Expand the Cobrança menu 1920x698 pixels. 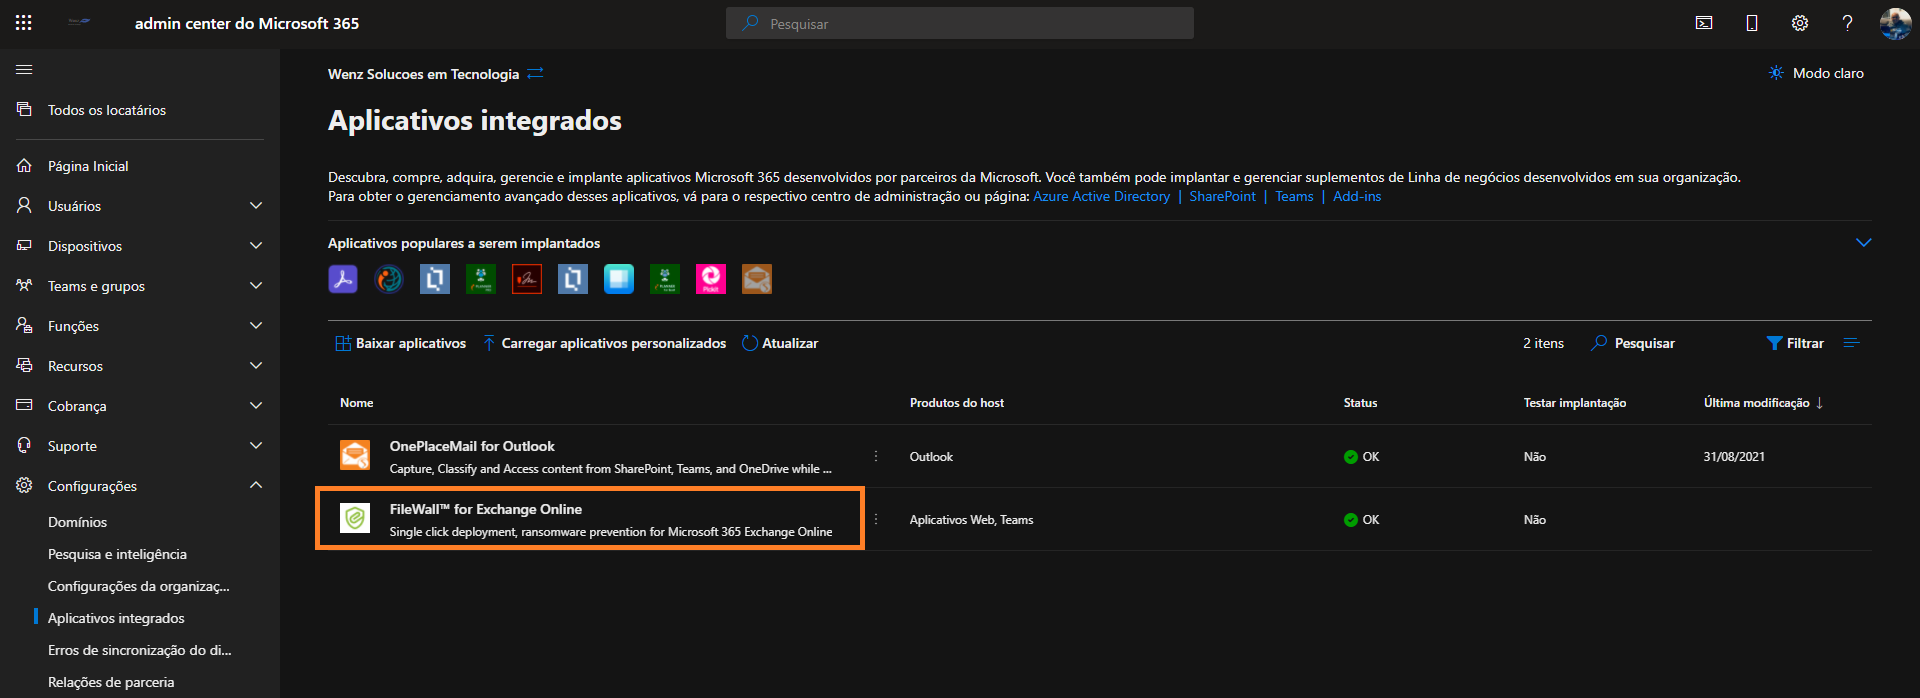coord(140,406)
